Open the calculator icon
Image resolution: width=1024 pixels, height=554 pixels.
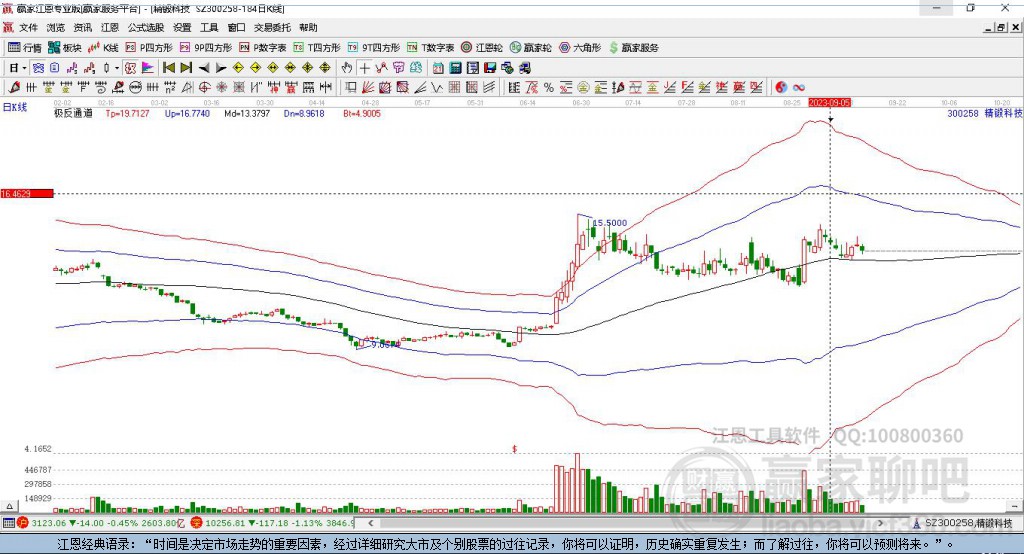455,68
